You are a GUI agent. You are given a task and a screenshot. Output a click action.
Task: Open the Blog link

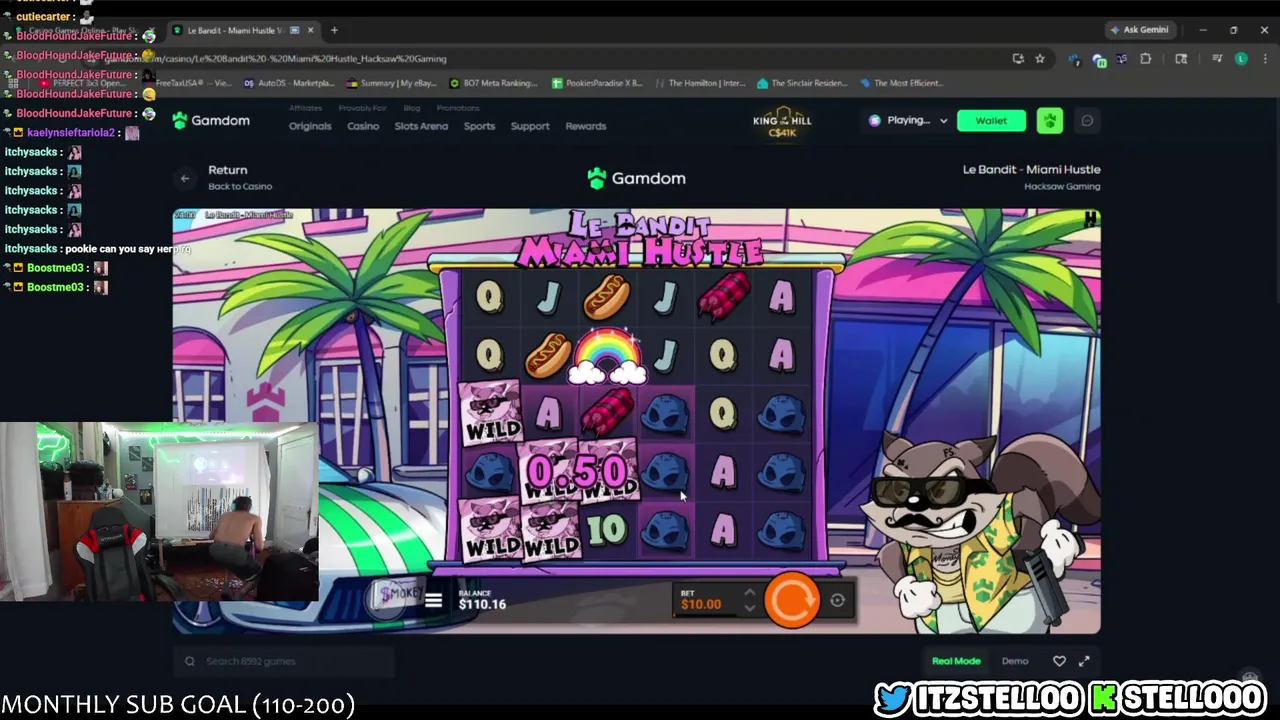[x=411, y=108]
